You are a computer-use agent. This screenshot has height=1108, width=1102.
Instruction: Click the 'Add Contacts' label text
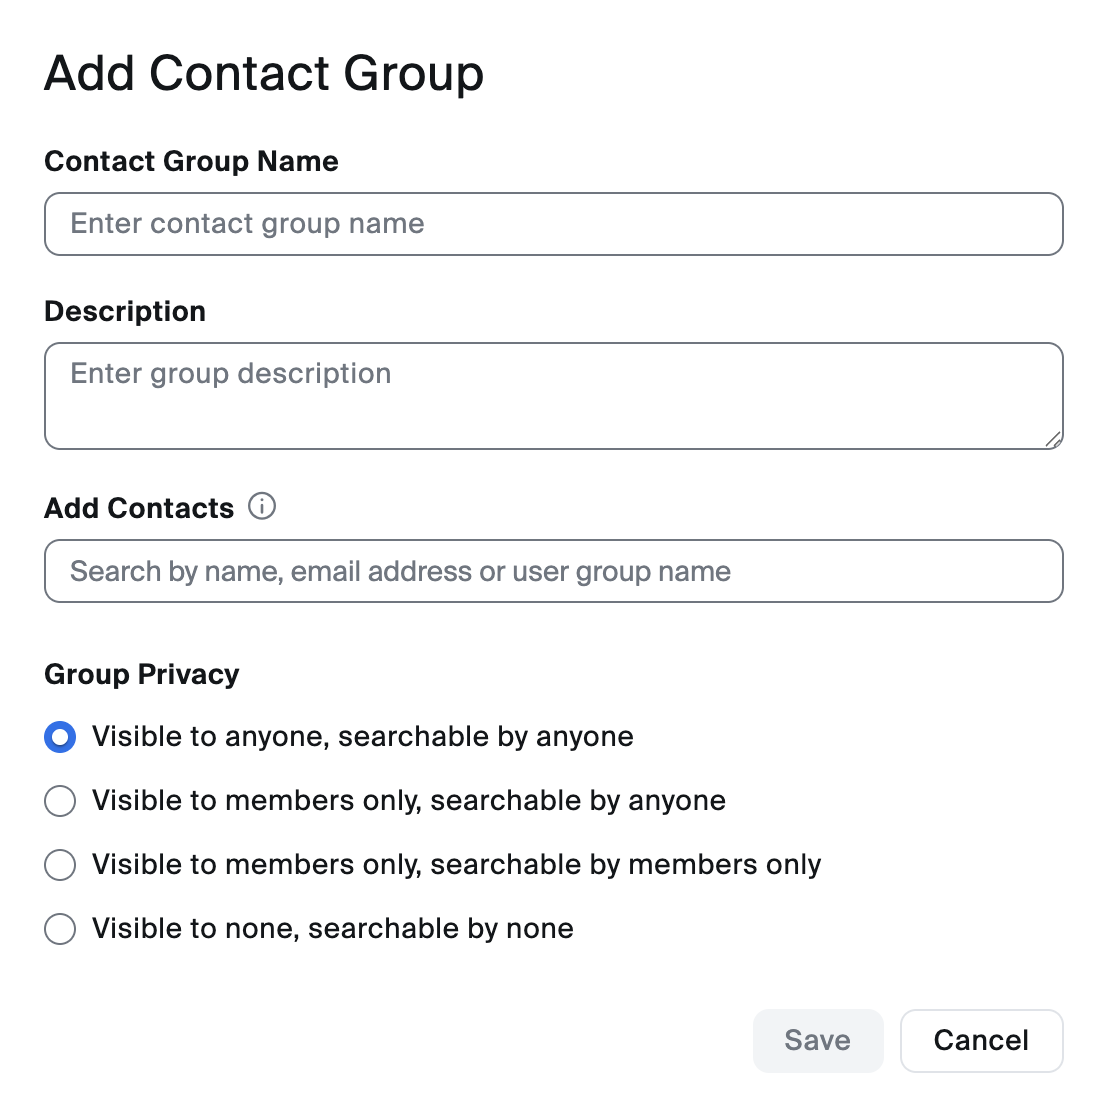[x=139, y=508]
